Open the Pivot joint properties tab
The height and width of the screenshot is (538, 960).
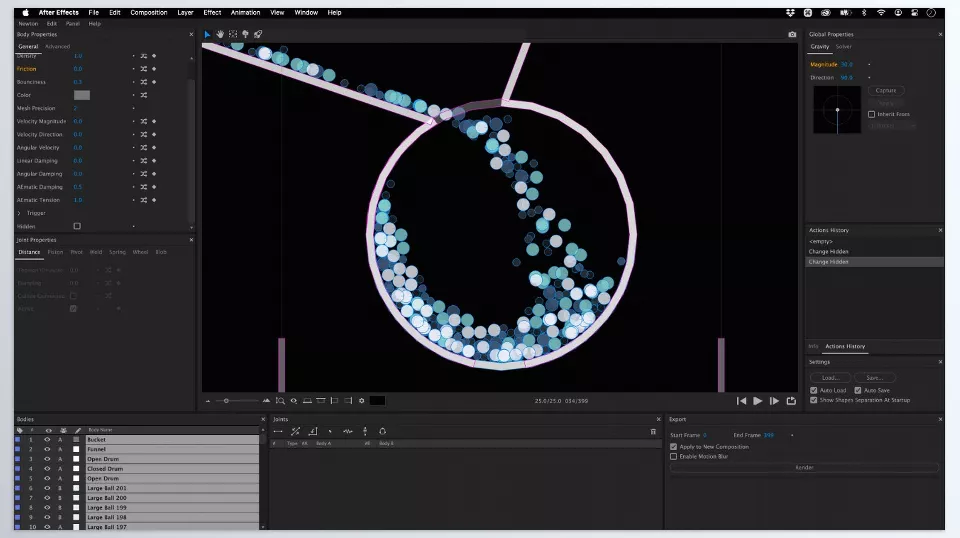tap(77, 252)
